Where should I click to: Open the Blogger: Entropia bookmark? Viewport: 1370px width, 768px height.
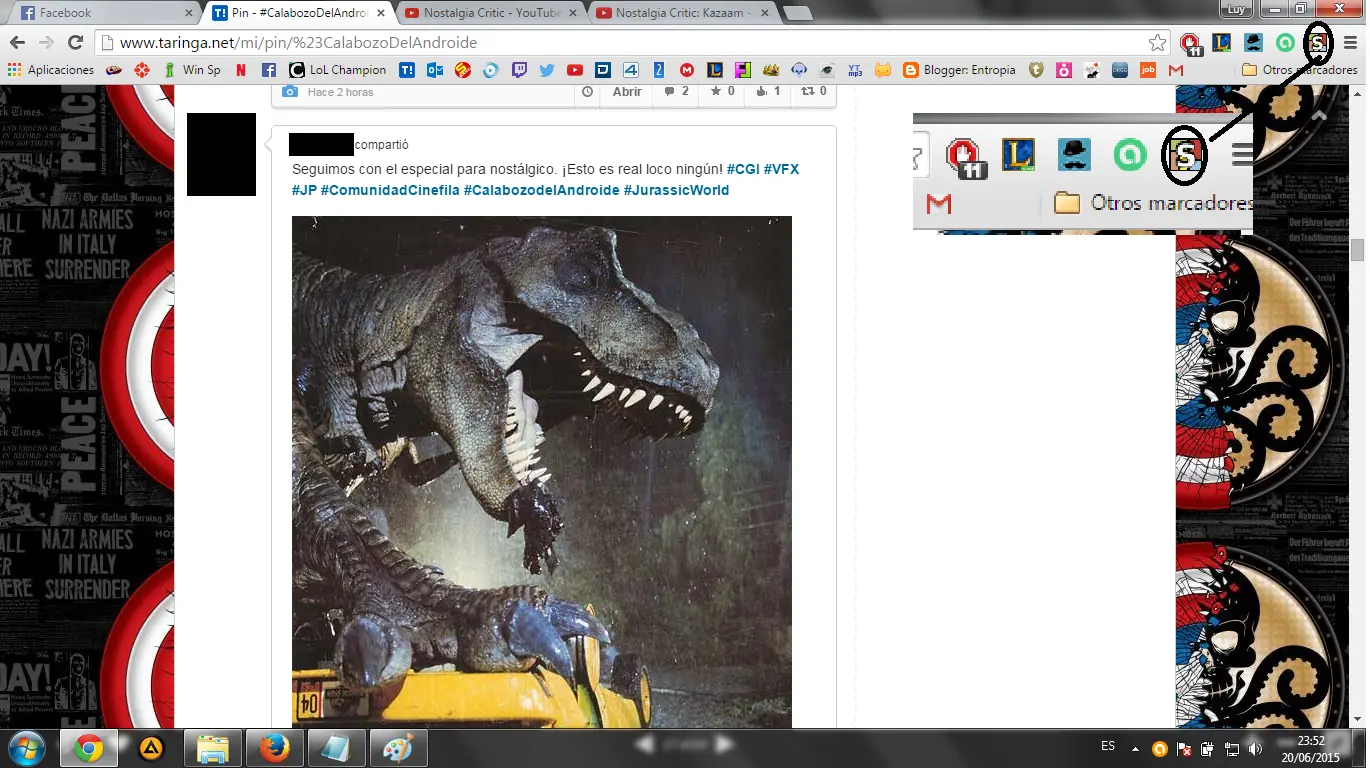[959, 70]
